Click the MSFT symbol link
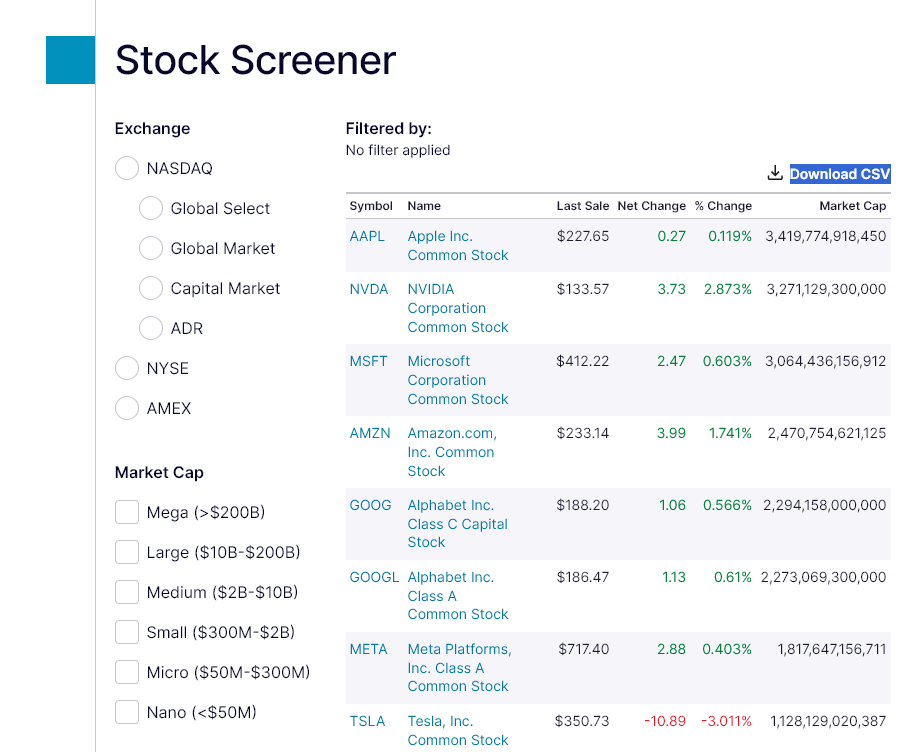Image resolution: width=916 pixels, height=752 pixels. [x=368, y=361]
